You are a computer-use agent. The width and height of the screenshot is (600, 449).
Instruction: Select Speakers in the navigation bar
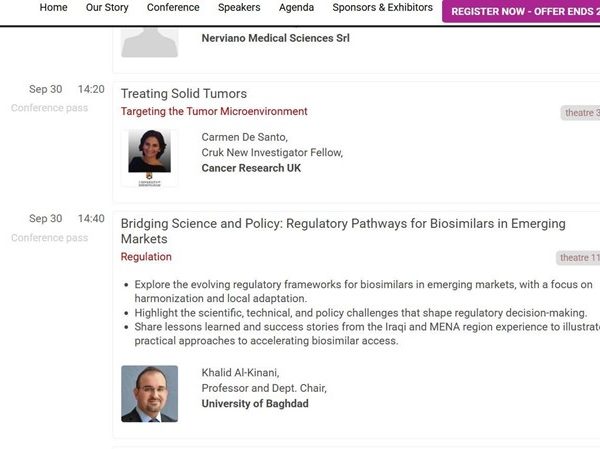pyautogui.click(x=239, y=8)
